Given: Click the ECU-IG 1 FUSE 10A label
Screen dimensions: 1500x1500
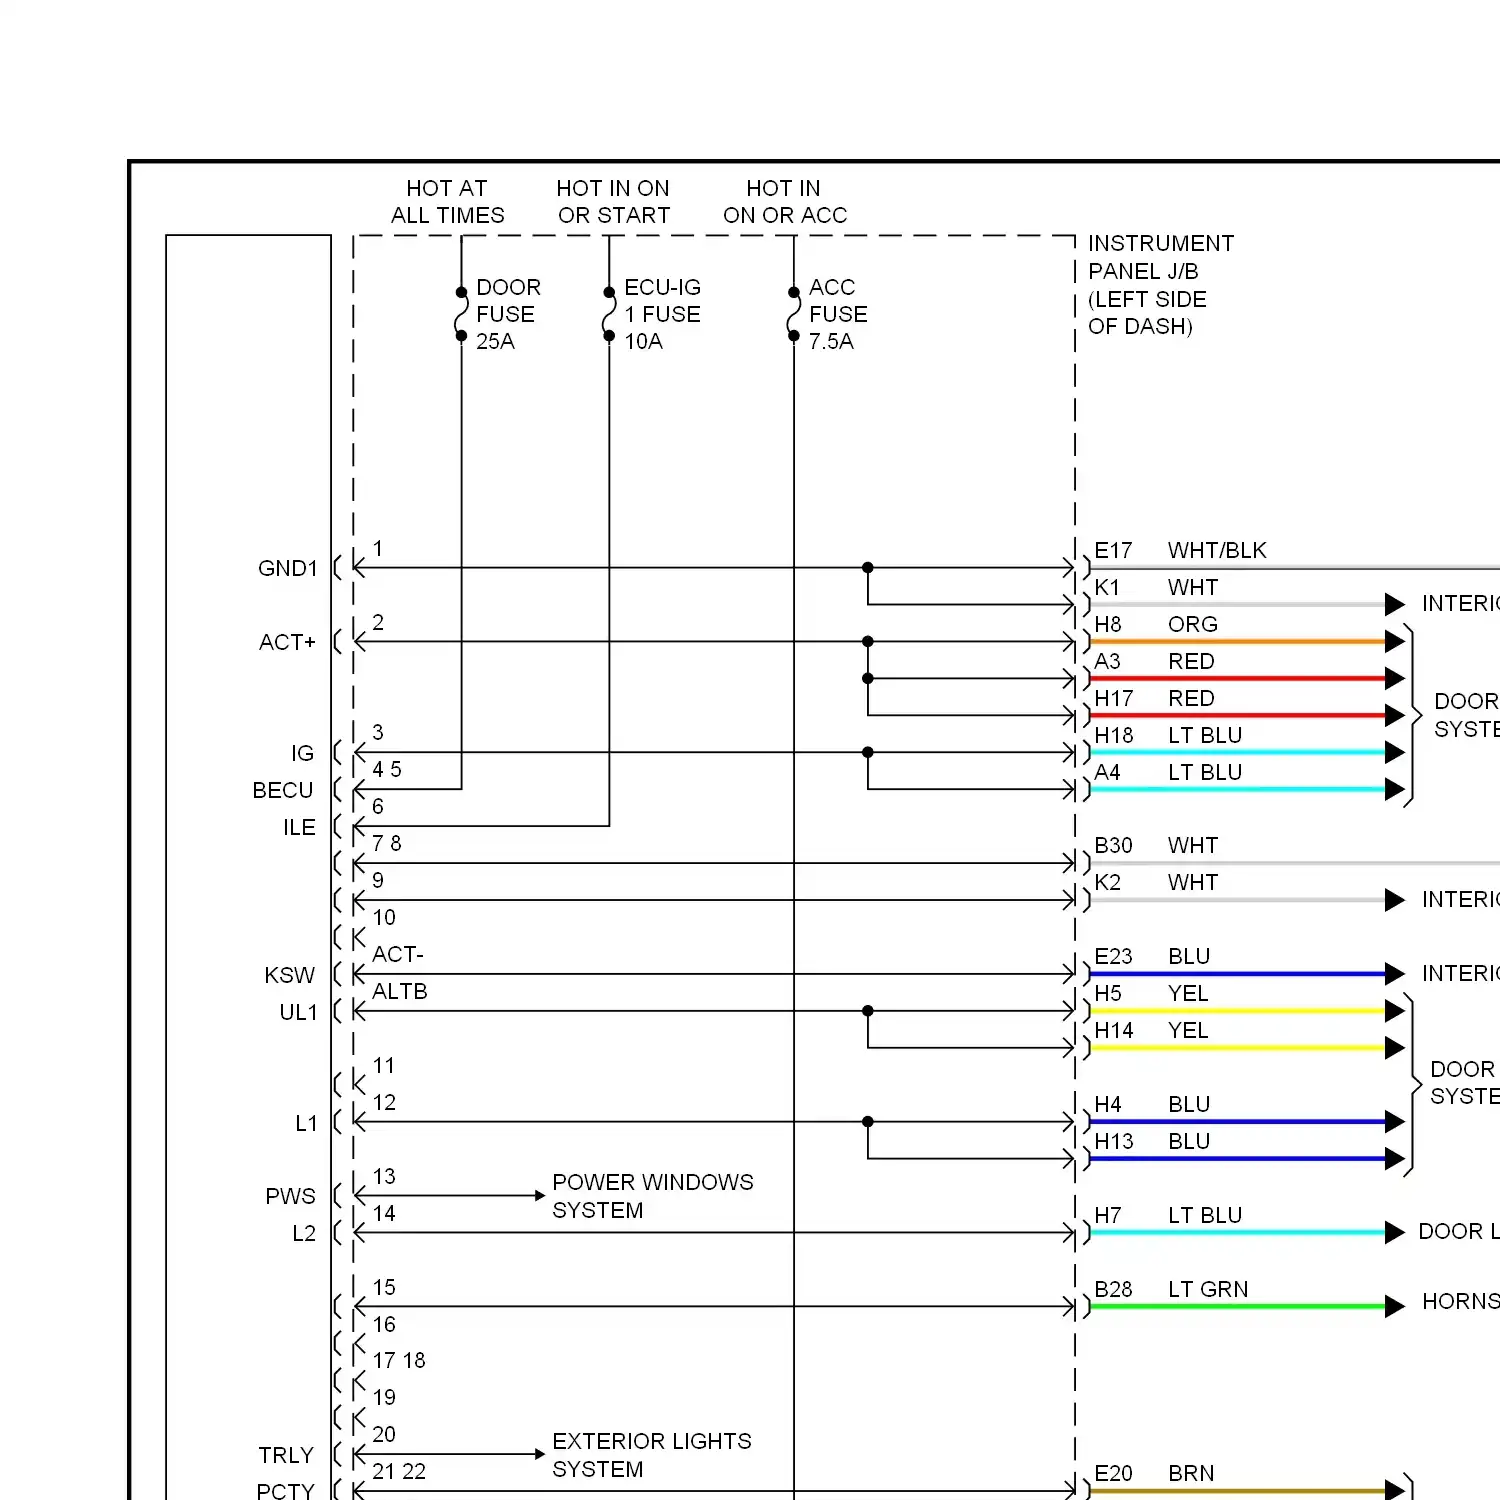Looking at the screenshot, I should [662, 314].
